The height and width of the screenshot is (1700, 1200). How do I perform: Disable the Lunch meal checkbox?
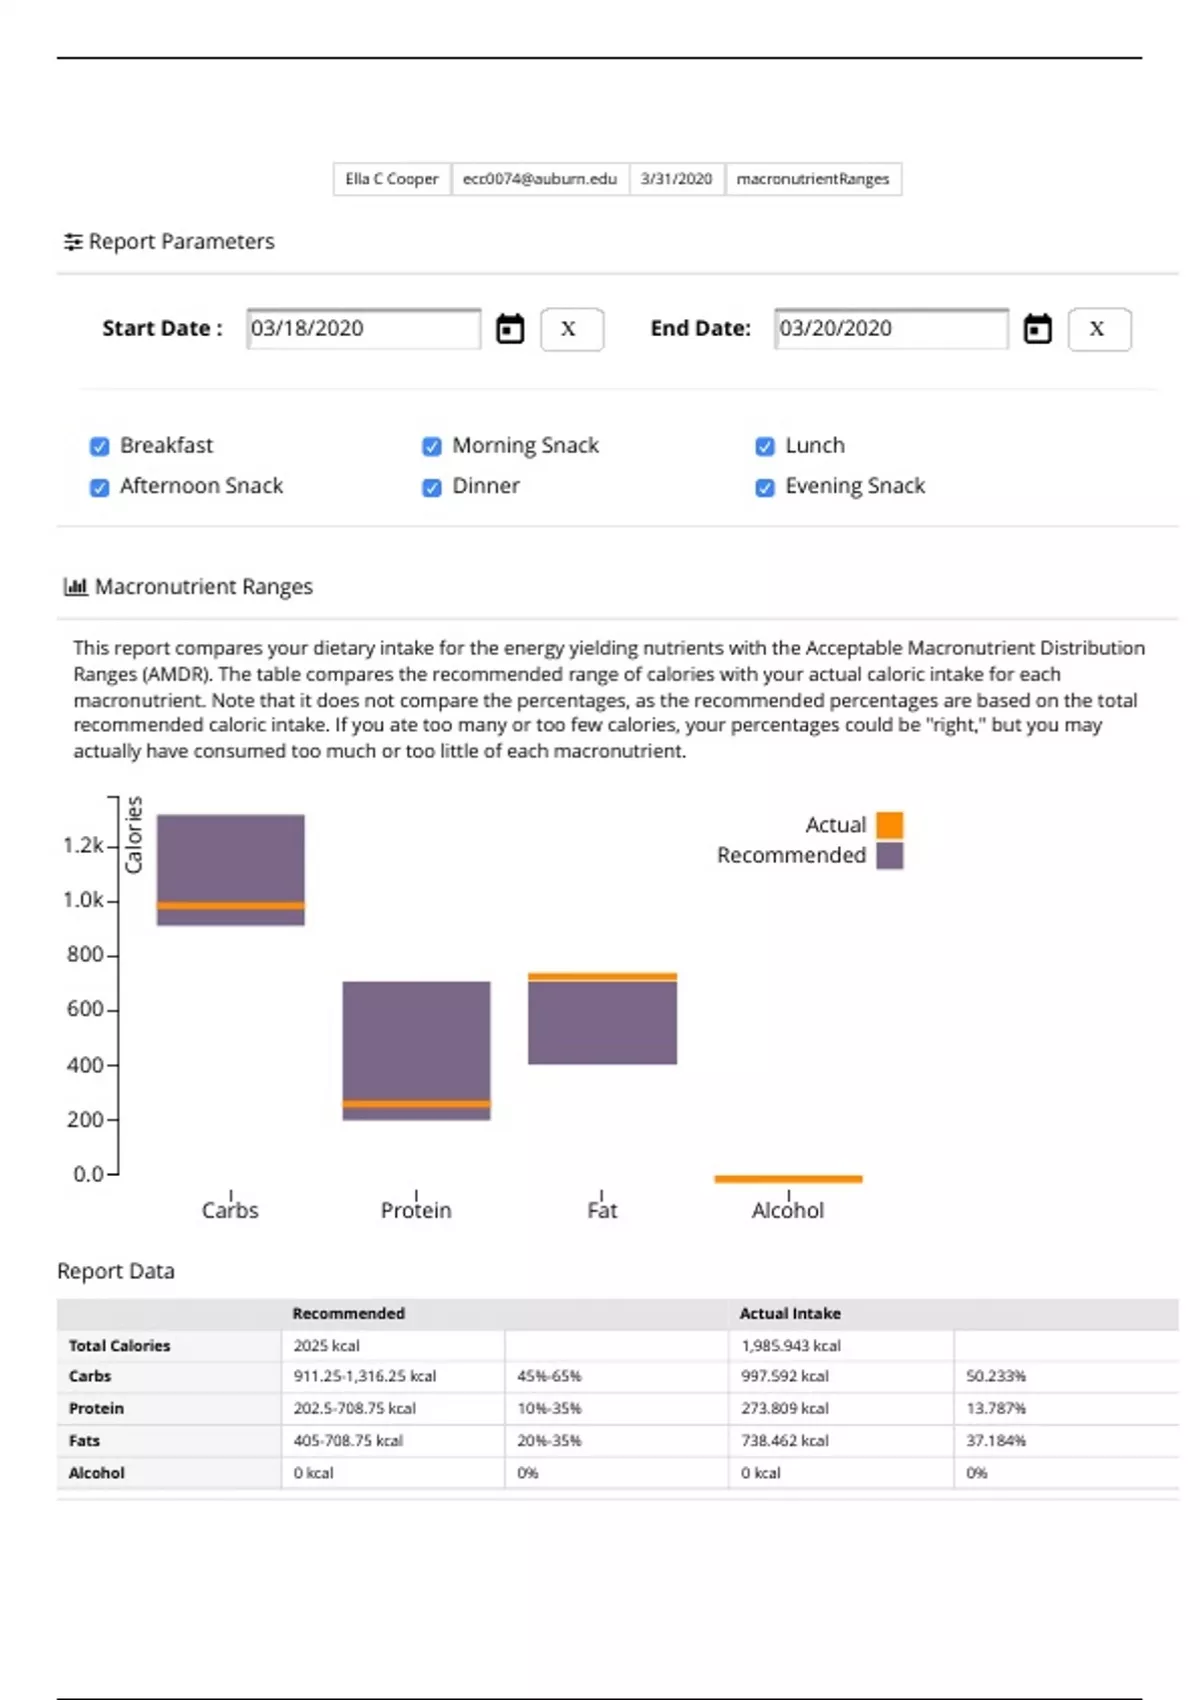(764, 446)
